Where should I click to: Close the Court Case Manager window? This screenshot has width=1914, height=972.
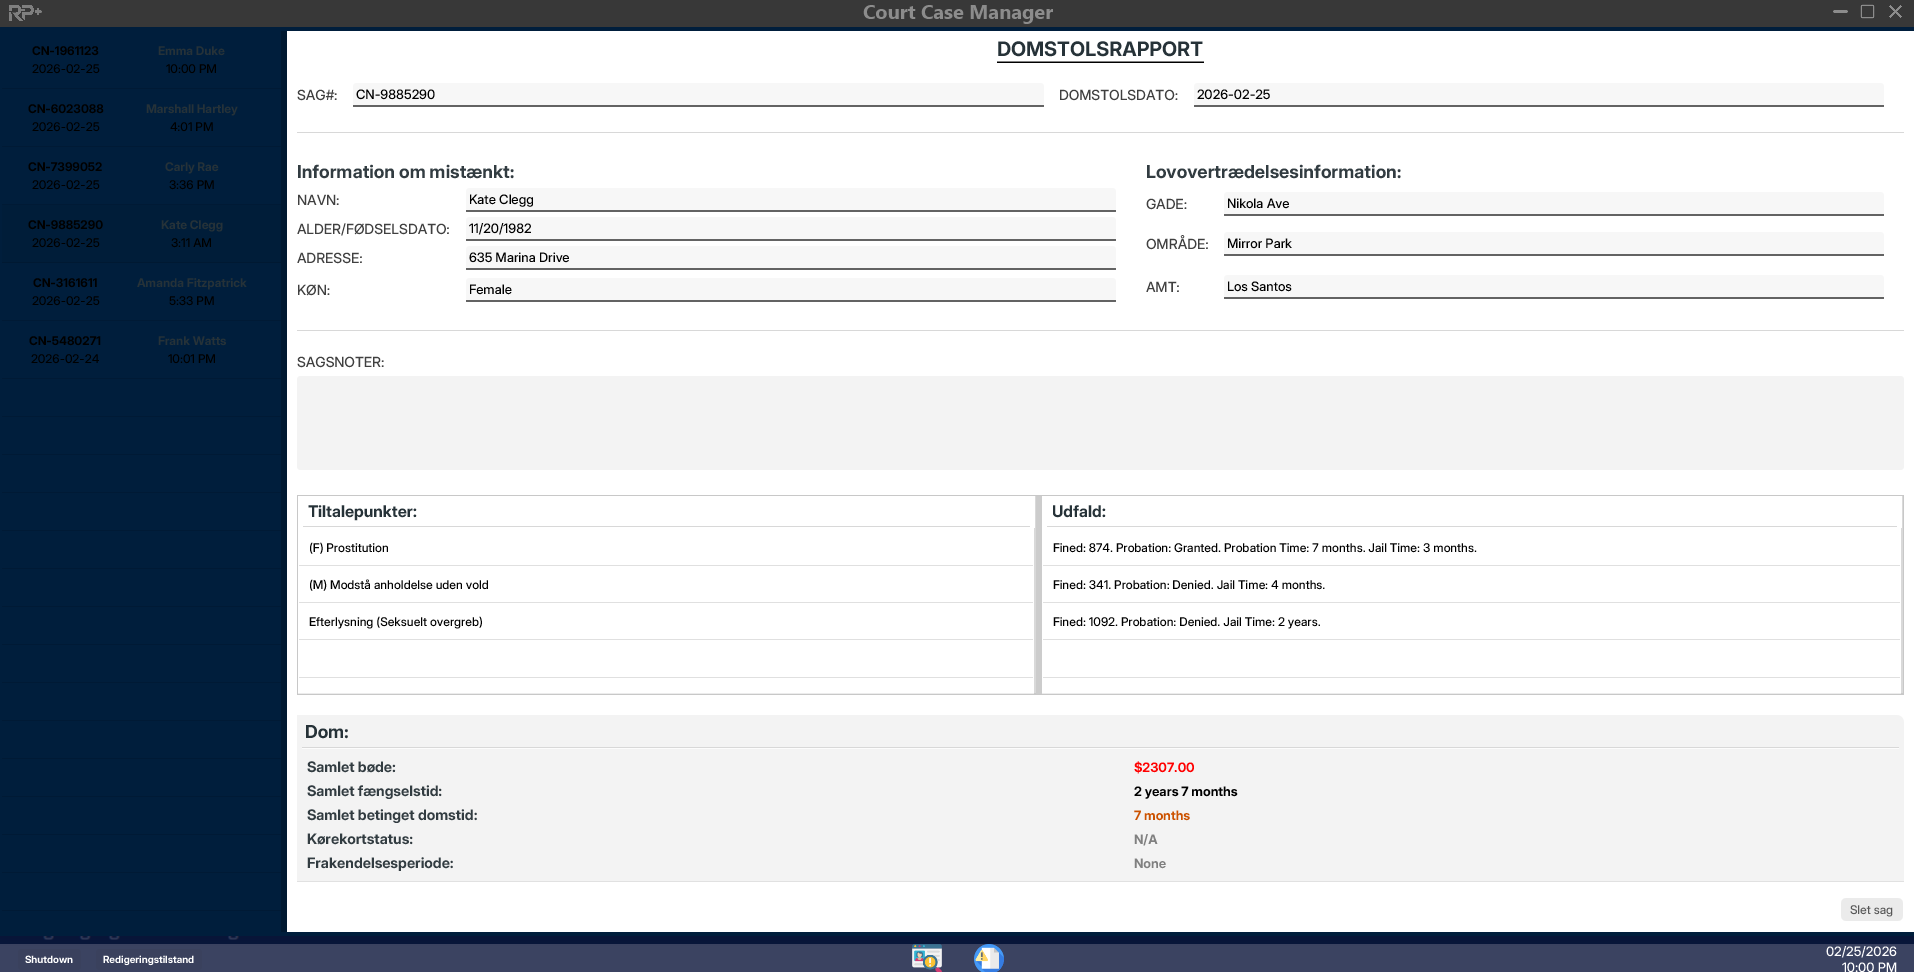1895,12
